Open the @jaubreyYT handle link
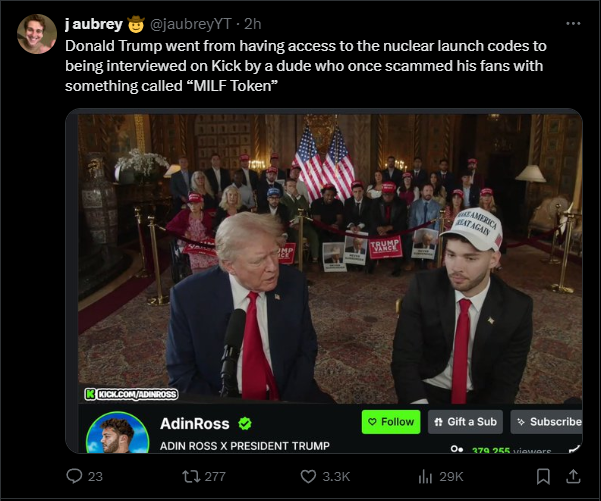Screen dimensions: 601x501 point(190,24)
